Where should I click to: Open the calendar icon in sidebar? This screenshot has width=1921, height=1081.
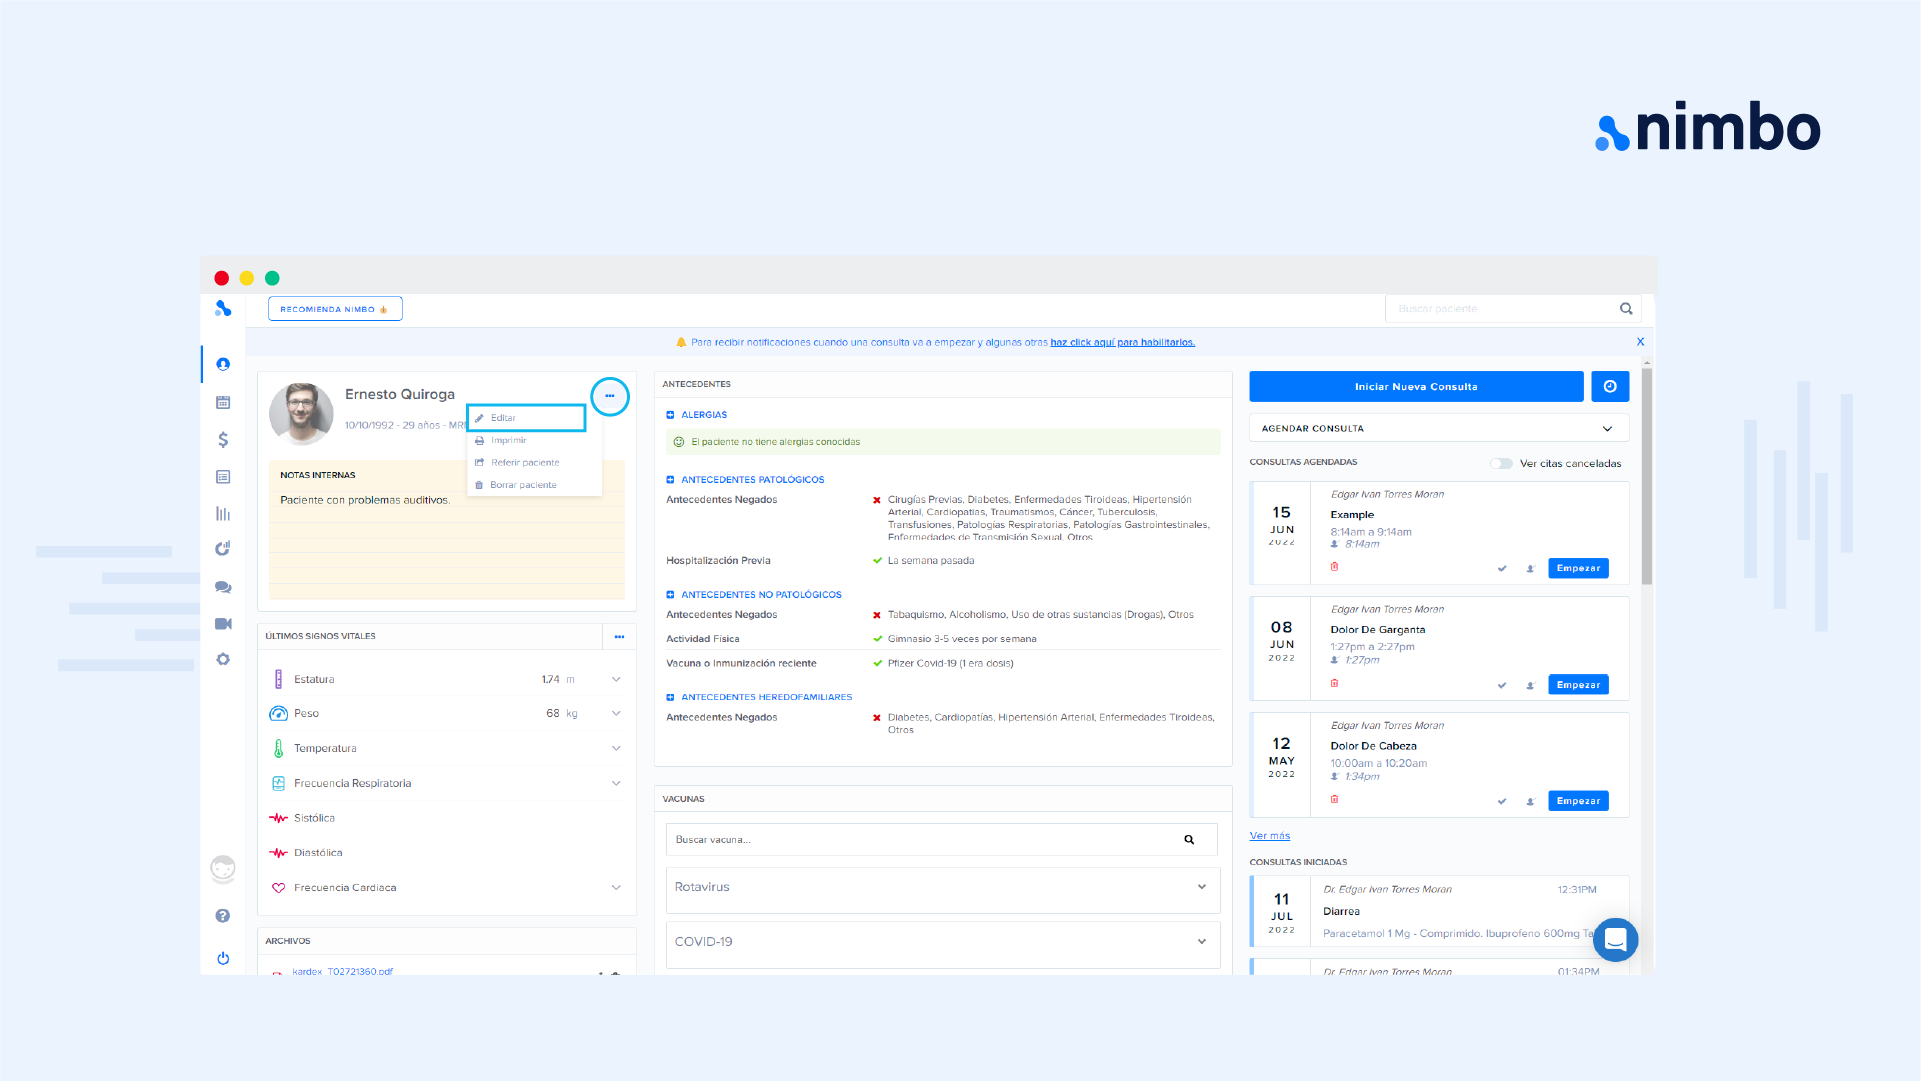click(223, 402)
